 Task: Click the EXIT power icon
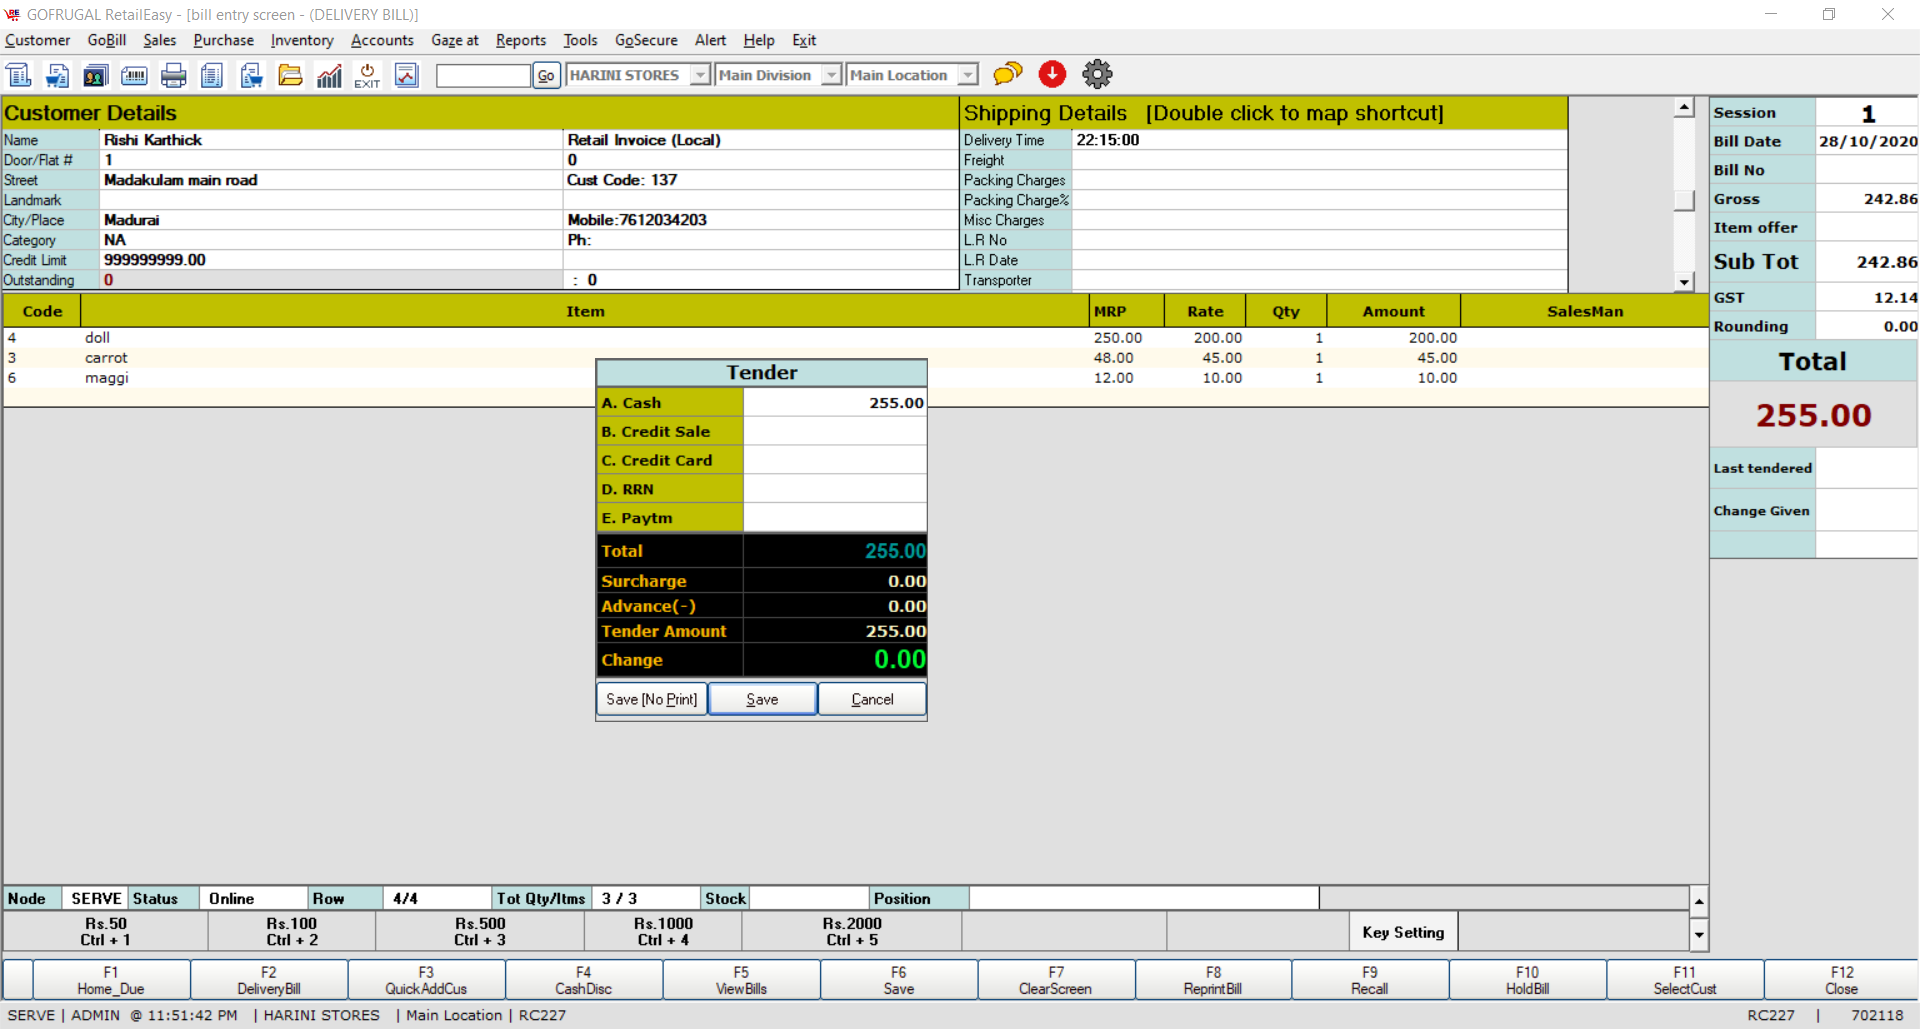tap(367, 75)
